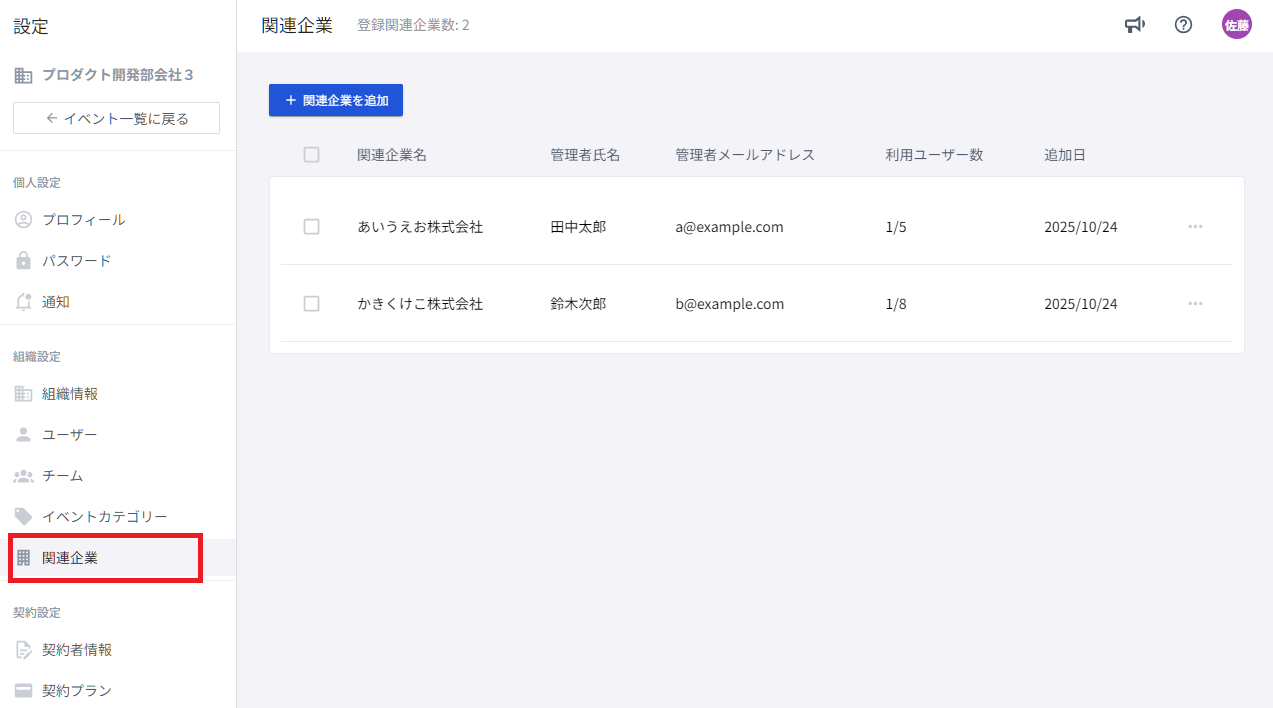Go to ユーザー settings page
The width and height of the screenshot is (1273, 708).
coord(70,435)
